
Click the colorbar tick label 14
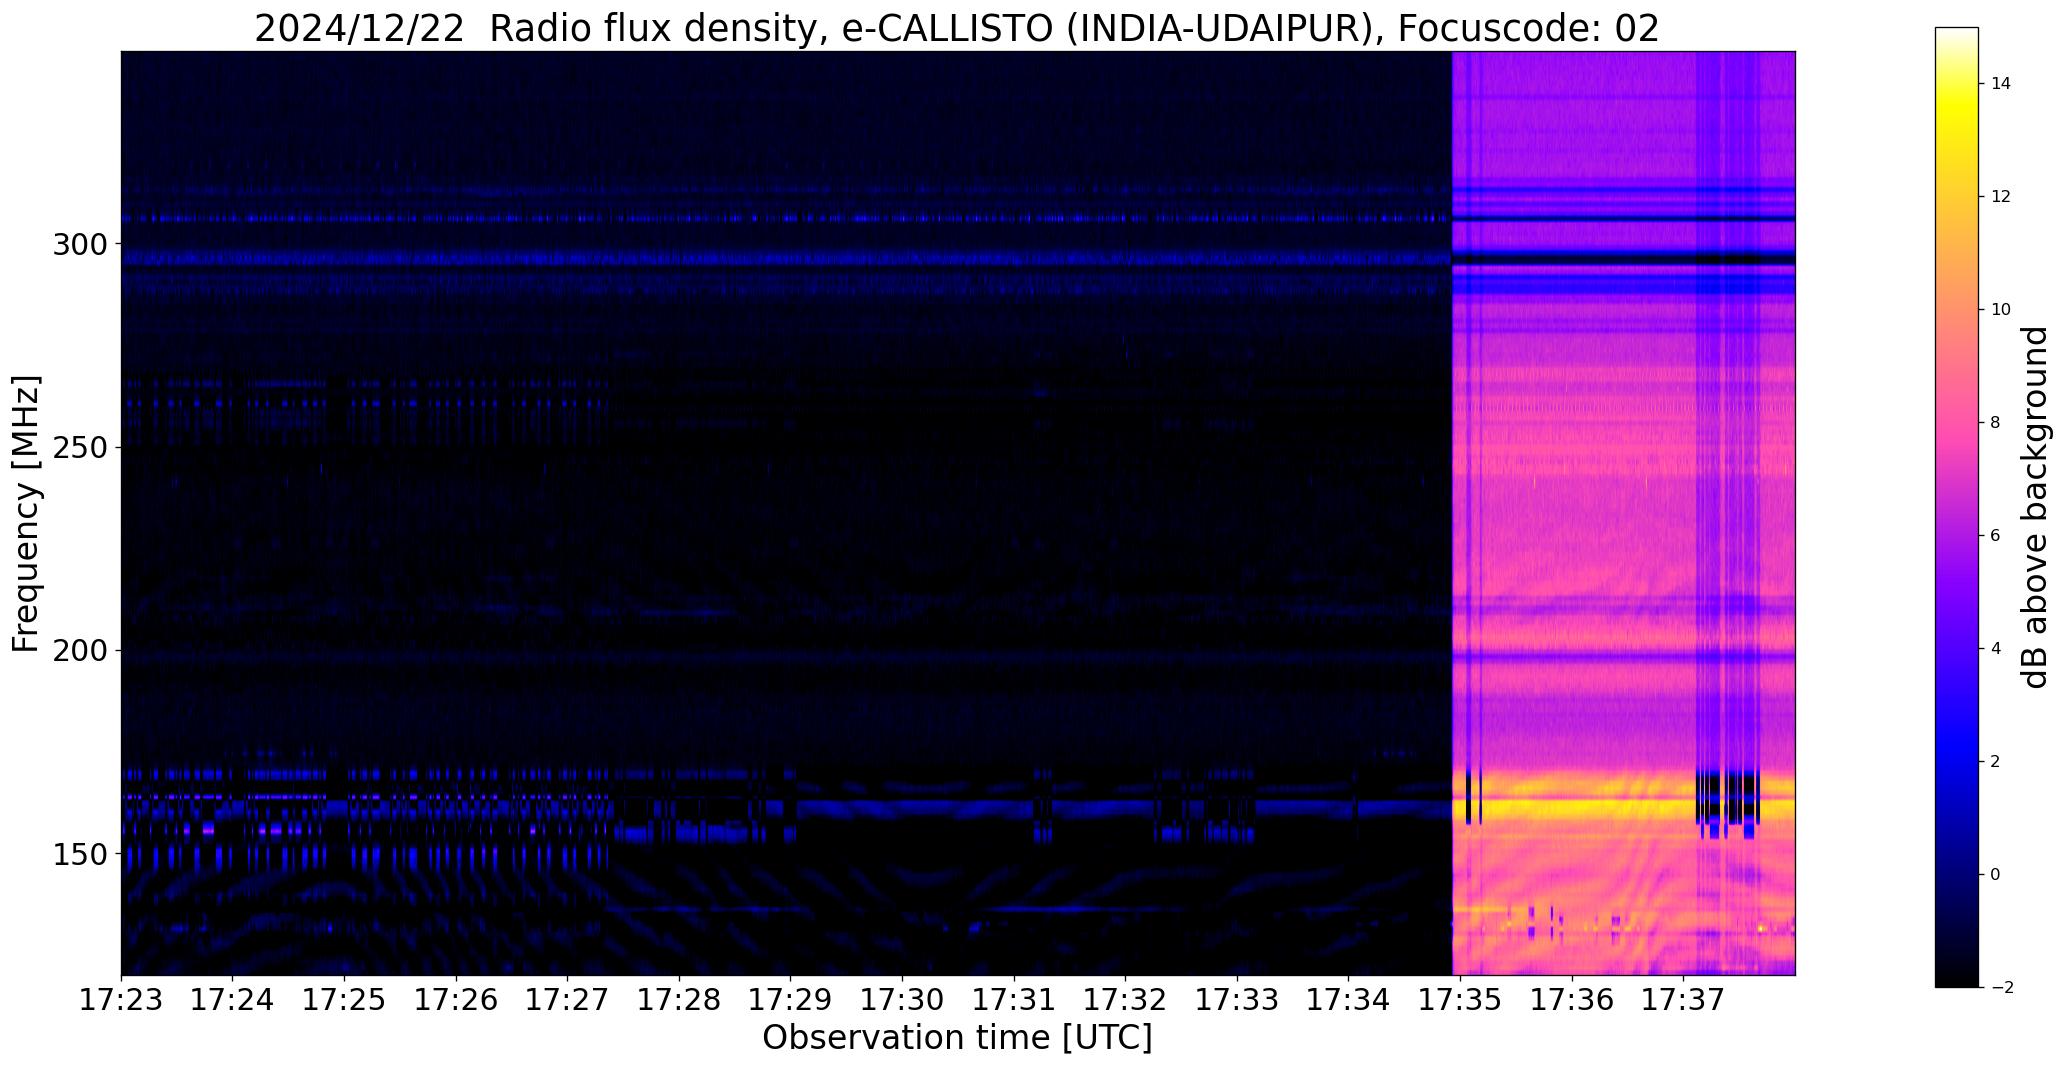2001,84
